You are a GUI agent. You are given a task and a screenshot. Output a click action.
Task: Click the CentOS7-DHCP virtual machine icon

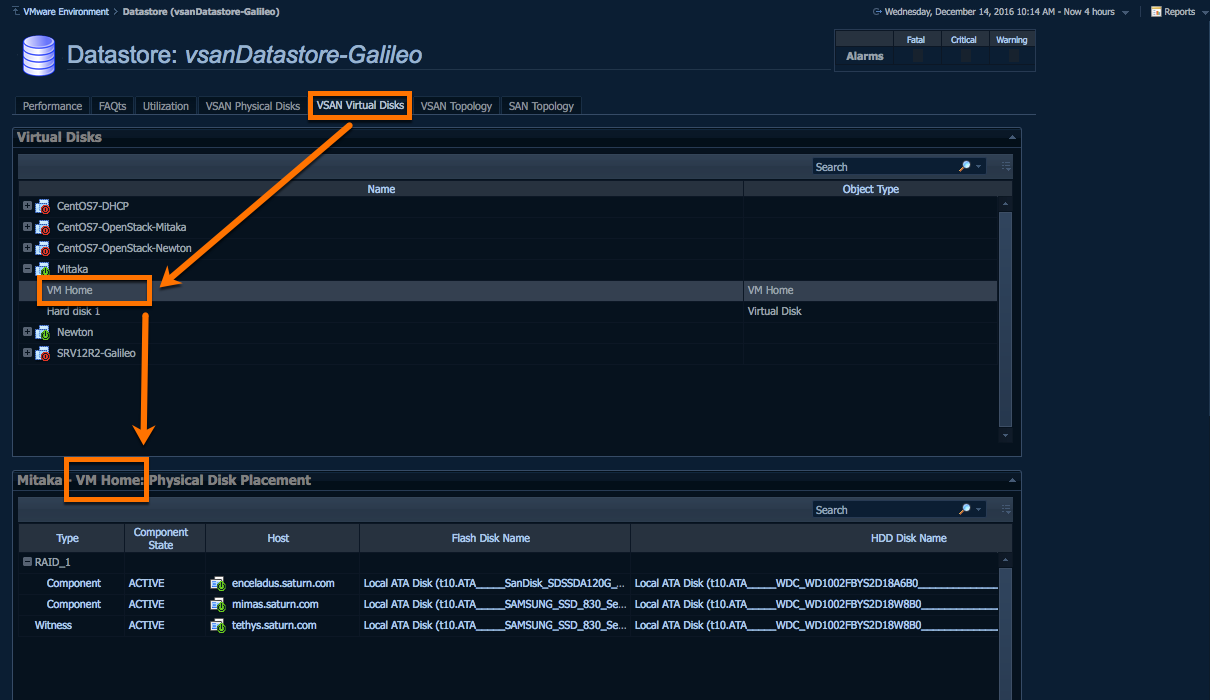click(x=43, y=206)
